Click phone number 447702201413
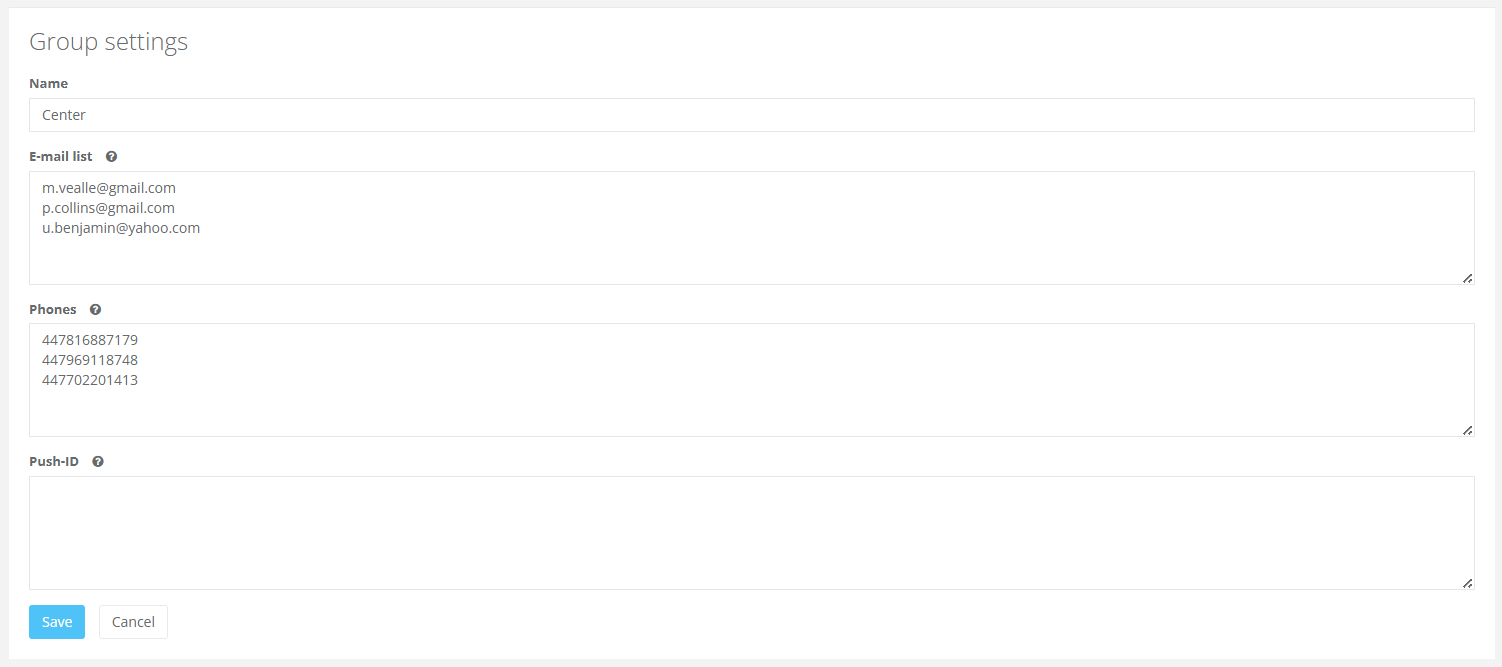This screenshot has width=1502, height=667. [90, 380]
